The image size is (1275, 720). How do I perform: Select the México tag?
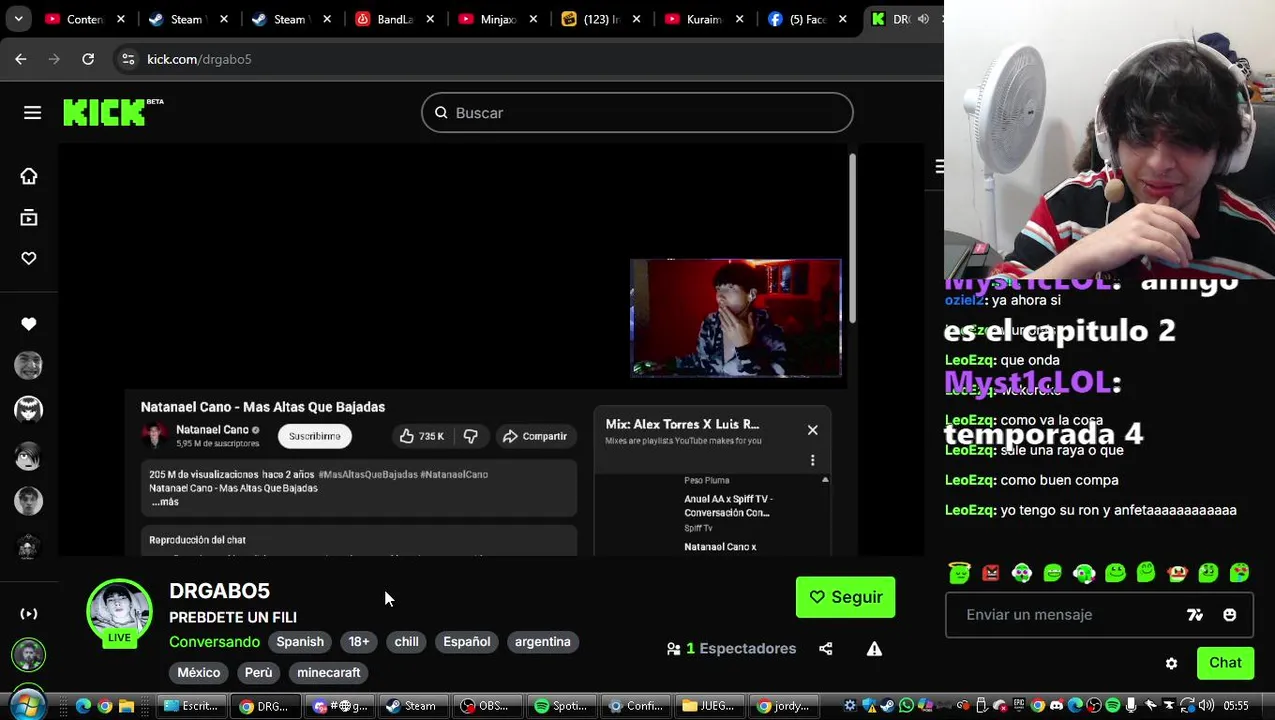pyautogui.click(x=199, y=673)
